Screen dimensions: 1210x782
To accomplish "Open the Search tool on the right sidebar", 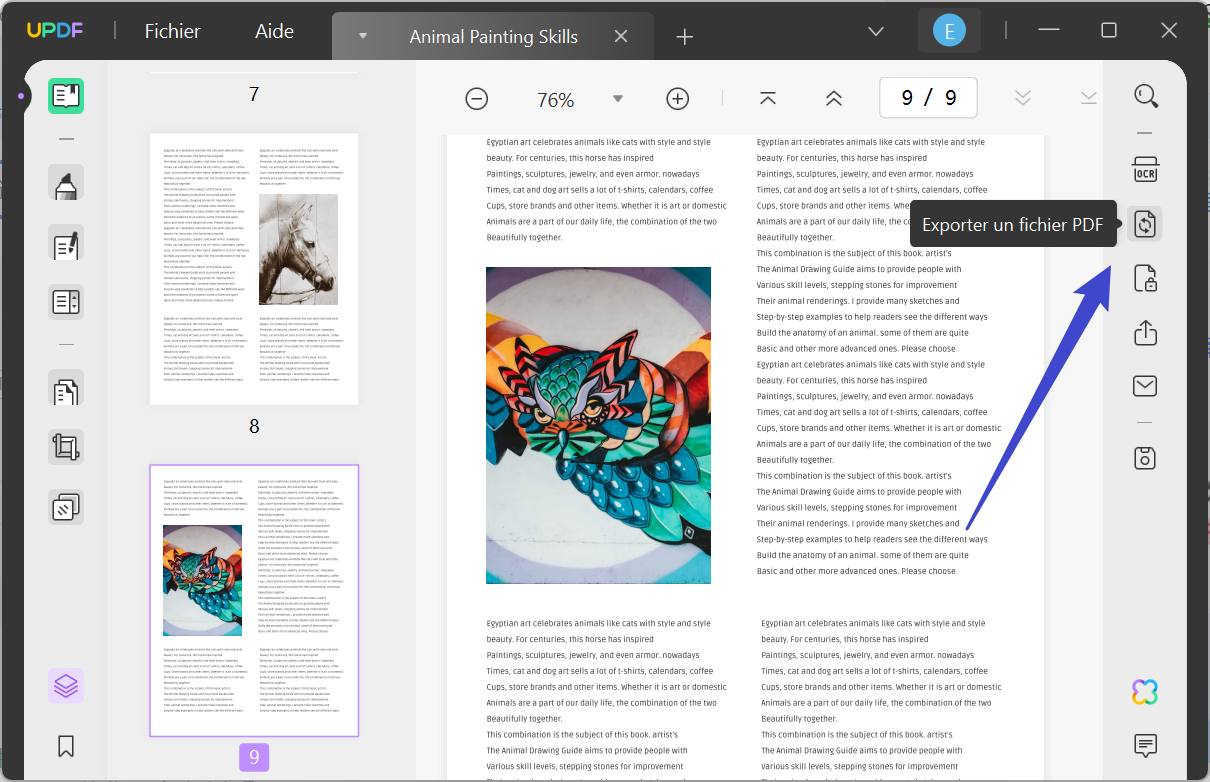I will 1146,96.
